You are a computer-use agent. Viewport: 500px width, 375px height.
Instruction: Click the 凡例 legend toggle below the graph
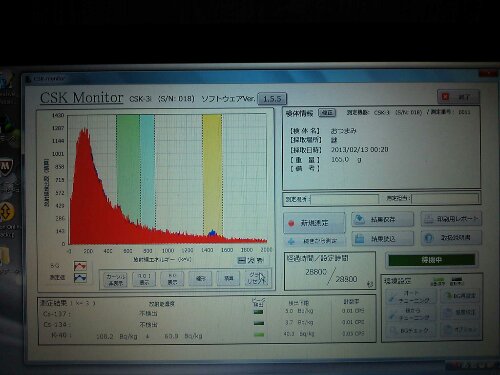coord(251,260)
